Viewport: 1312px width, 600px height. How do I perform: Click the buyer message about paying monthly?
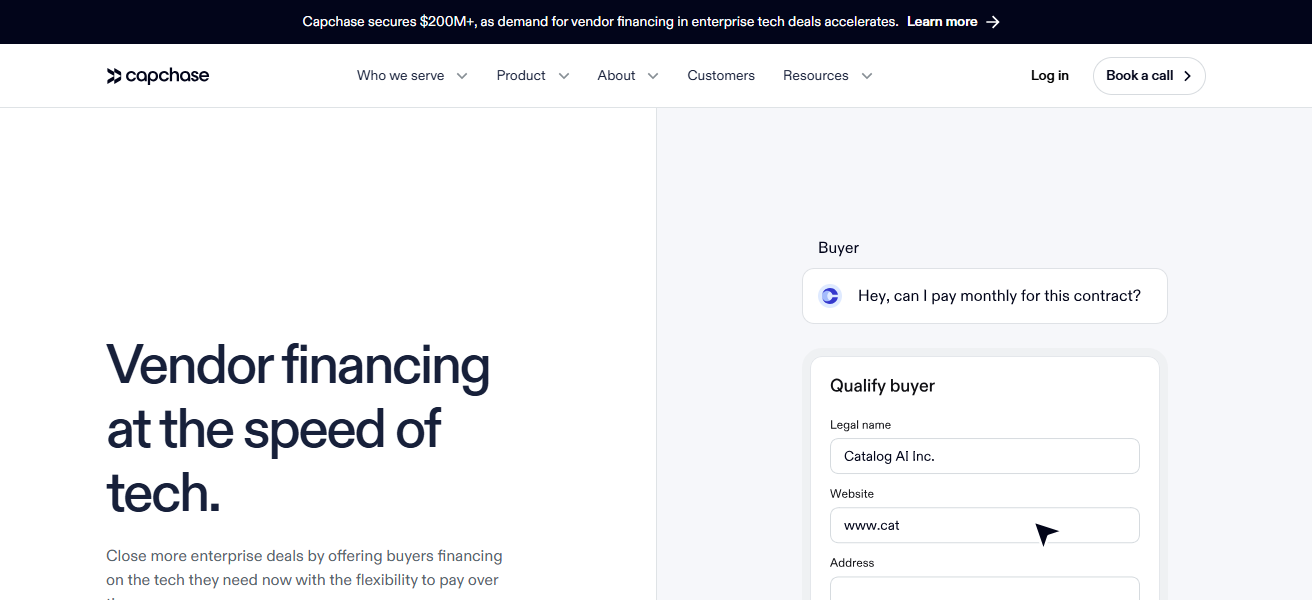pos(985,296)
